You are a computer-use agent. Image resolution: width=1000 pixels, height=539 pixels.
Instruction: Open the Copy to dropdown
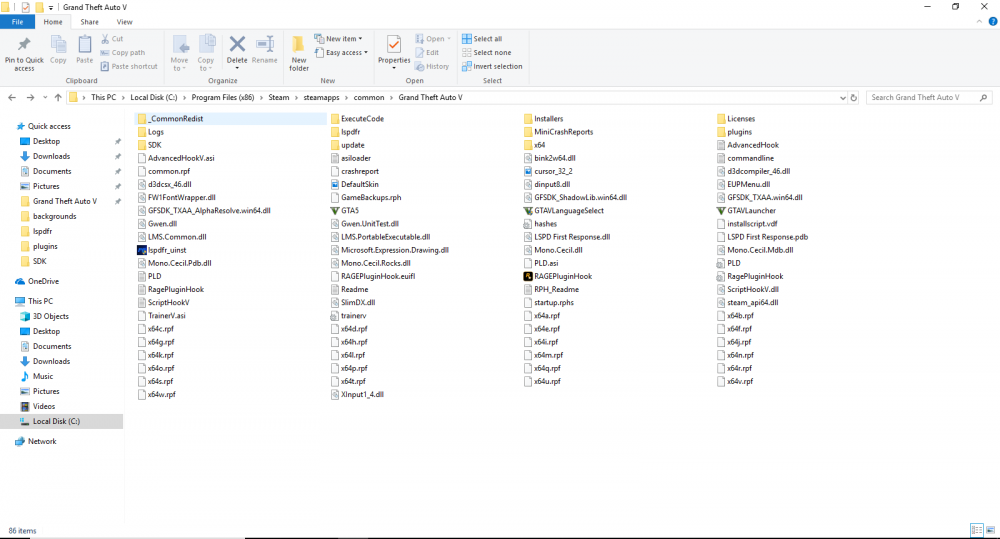point(206,53)
